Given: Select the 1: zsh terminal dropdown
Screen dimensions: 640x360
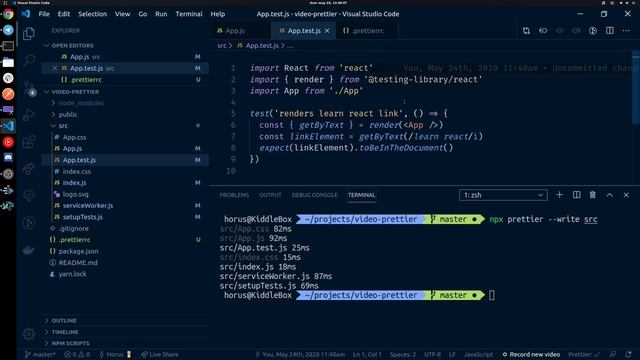Looking at the screenshot, I should pyautogui.click(x=502, y=195).
